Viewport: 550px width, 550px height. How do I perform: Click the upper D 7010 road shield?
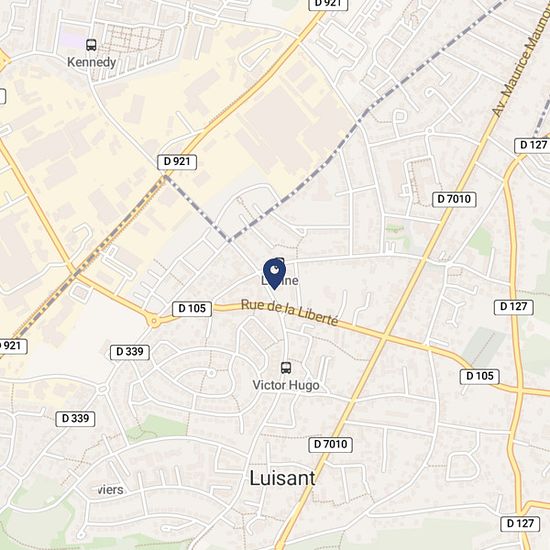tap(454, 199)
